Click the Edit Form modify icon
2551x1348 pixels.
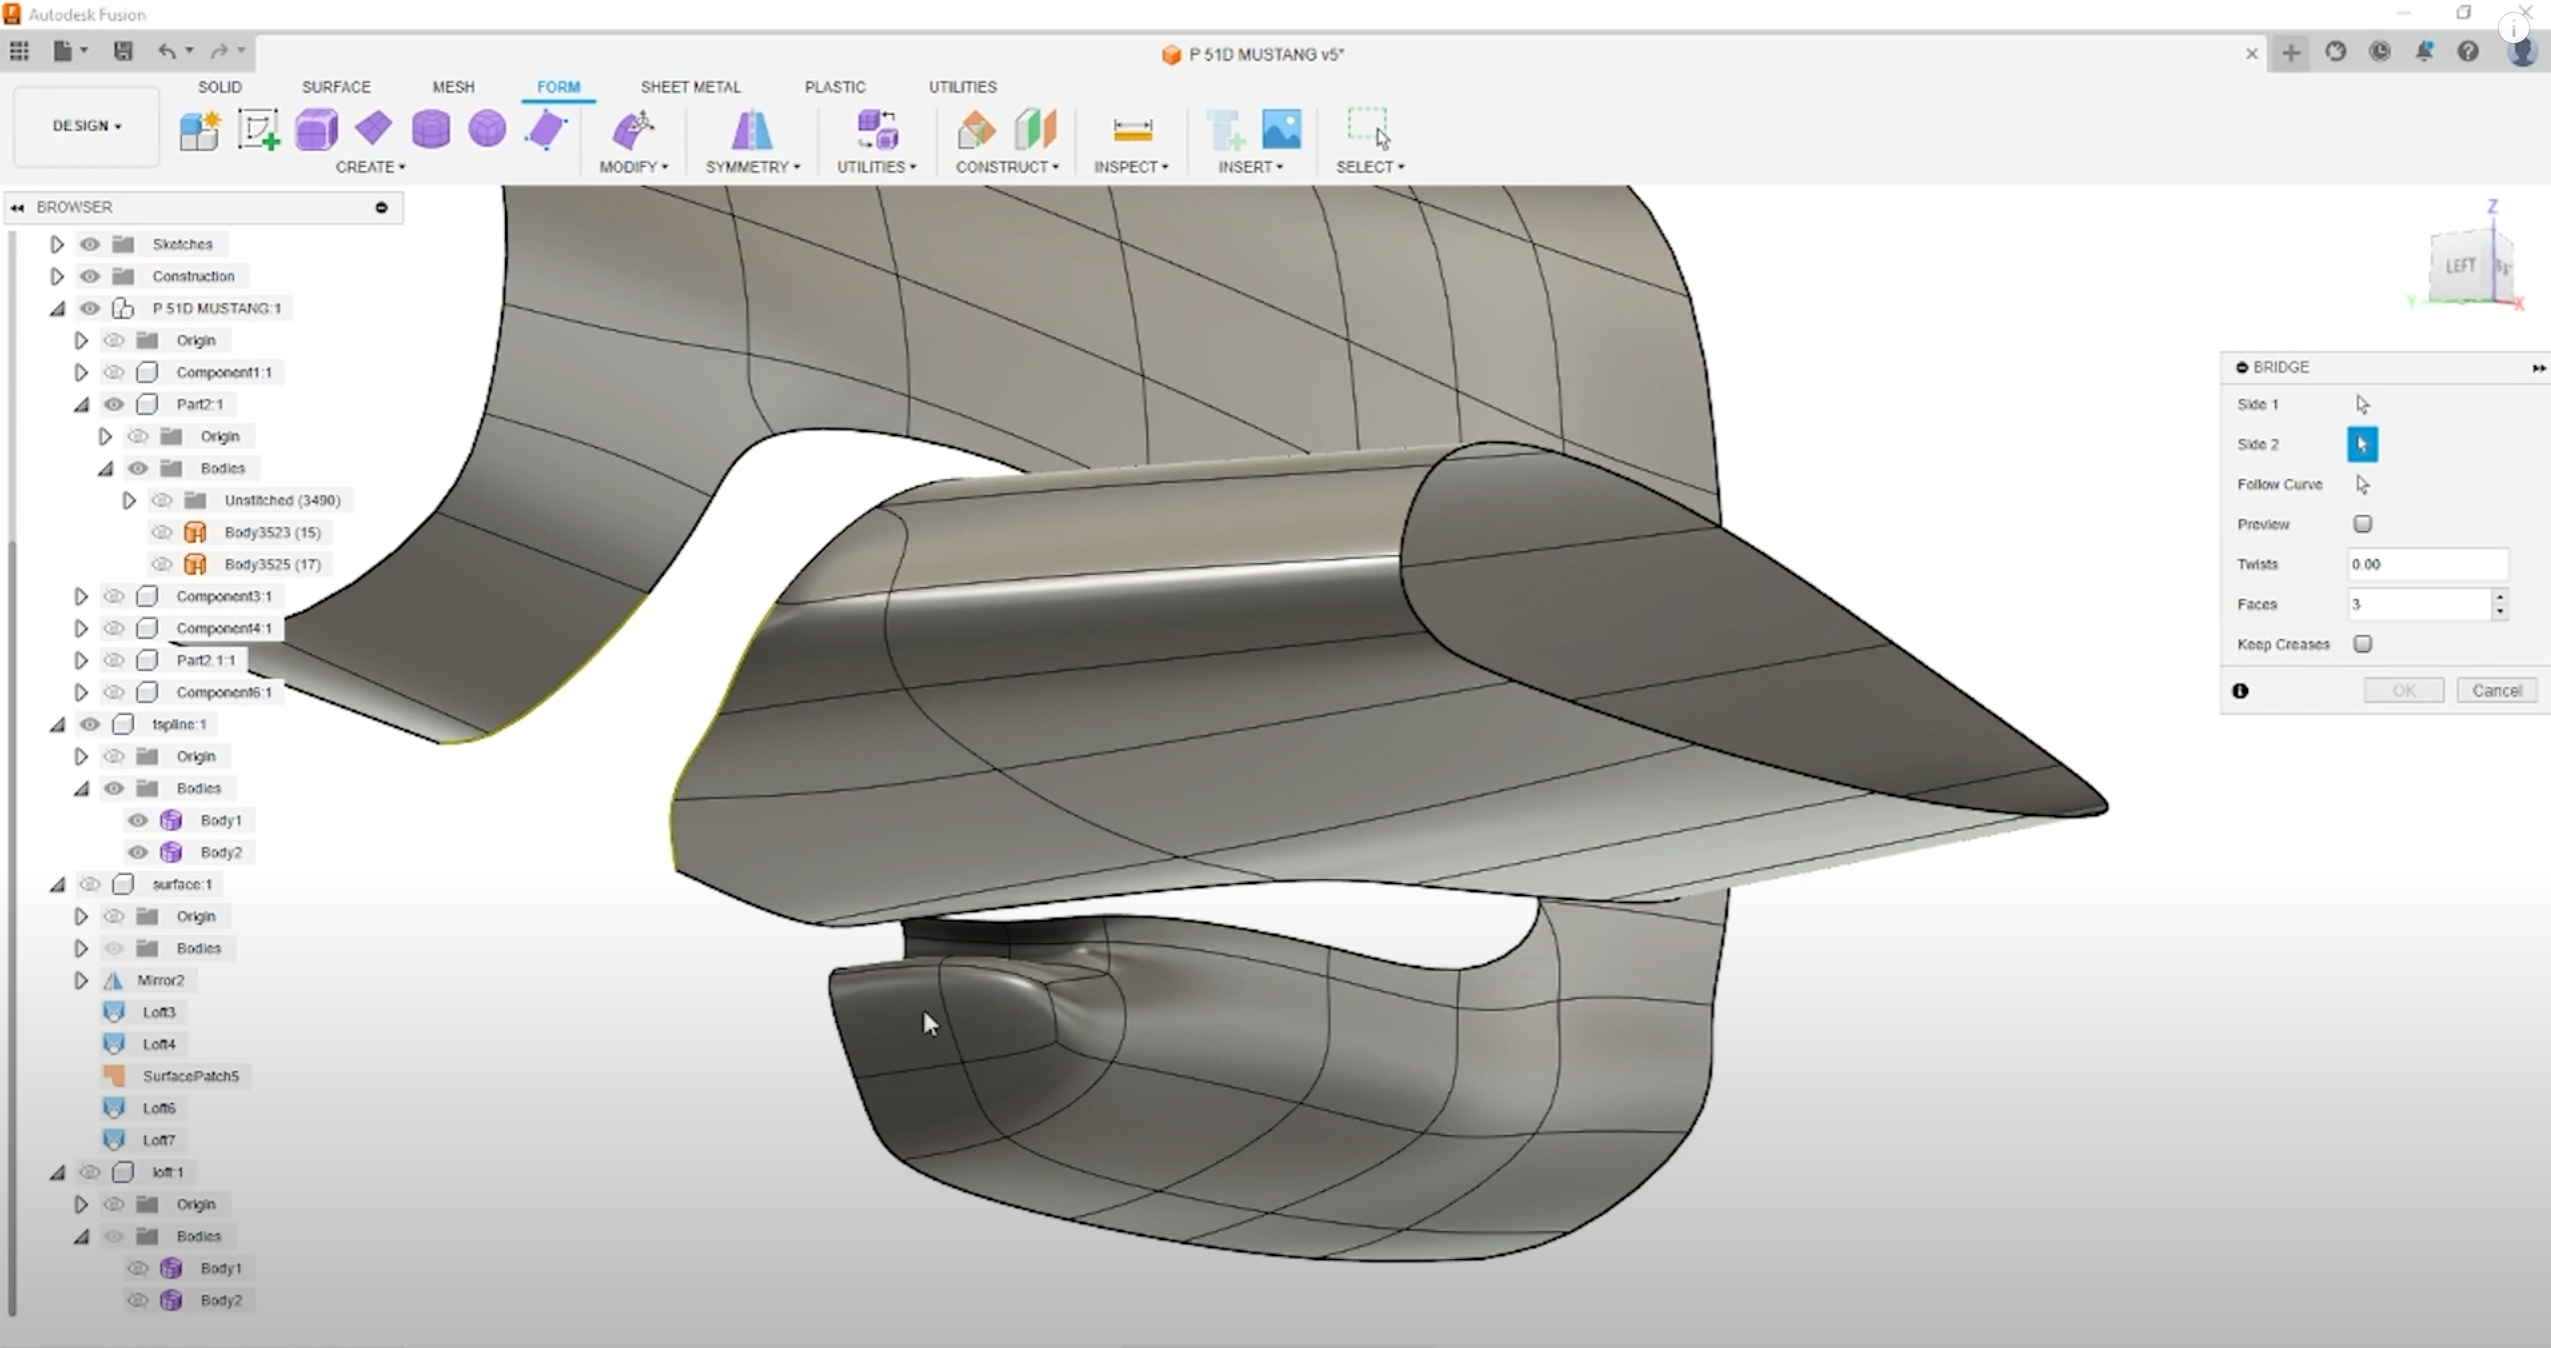tap(633, 129)
